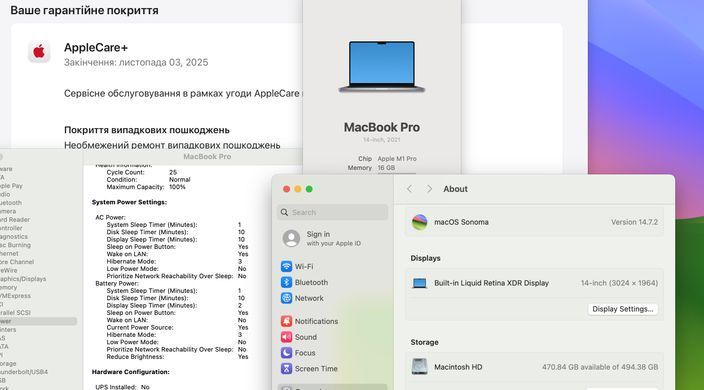Click the macOS Sonoma icon

[420, 222]
